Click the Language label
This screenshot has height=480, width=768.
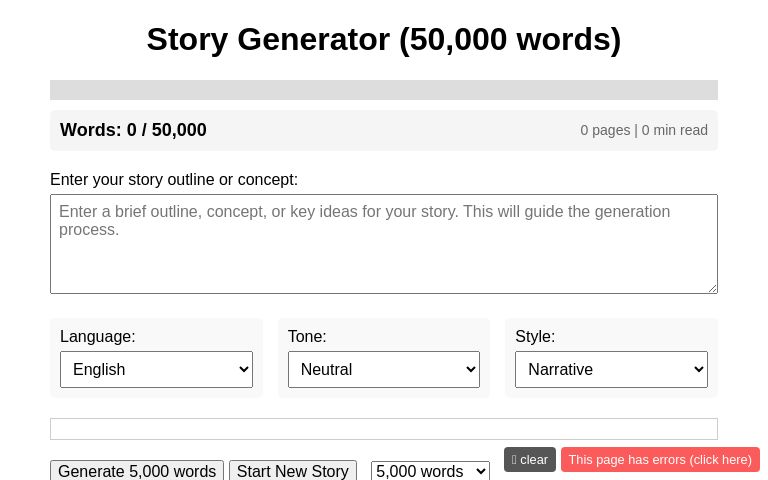[97, 337]
